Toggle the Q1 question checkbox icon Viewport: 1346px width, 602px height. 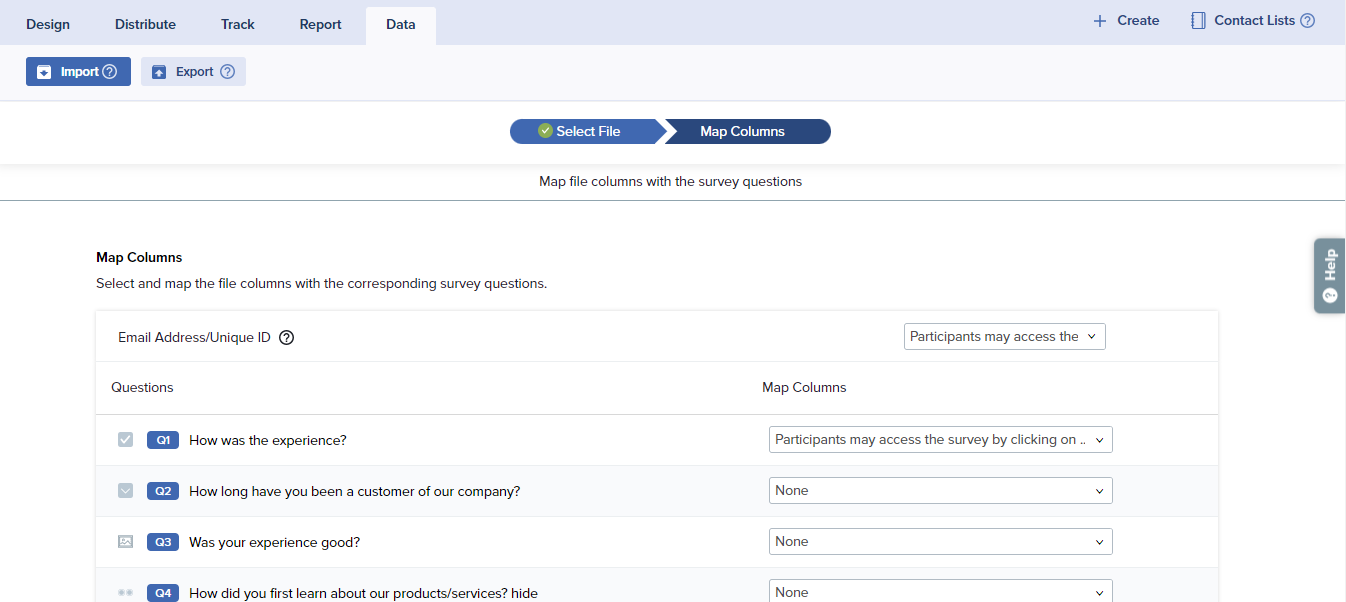click(125, 440)
